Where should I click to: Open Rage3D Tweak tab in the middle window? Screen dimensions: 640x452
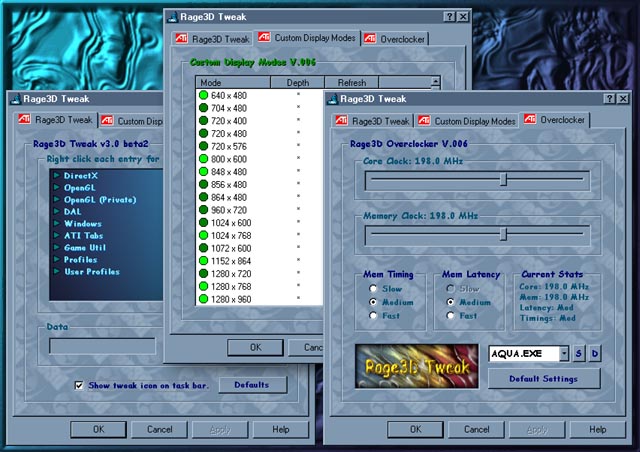(x=213, y=39)
